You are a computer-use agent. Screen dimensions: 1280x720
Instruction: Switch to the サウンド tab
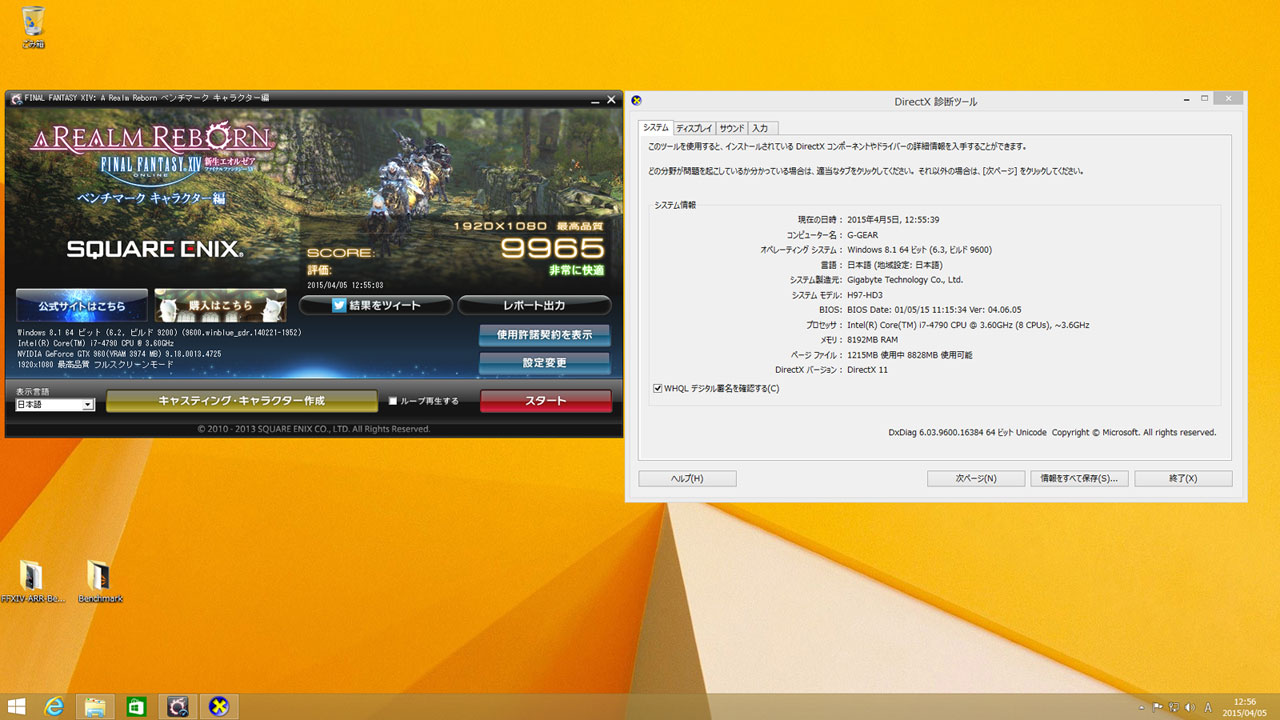[732, 128]
